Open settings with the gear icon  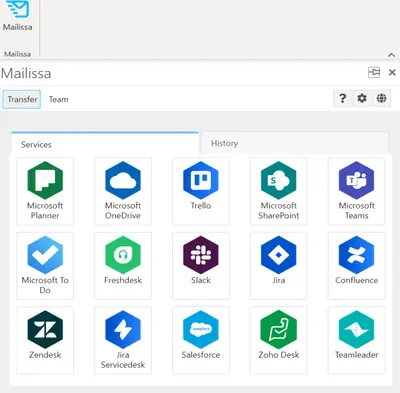click(x=362, y=98)
